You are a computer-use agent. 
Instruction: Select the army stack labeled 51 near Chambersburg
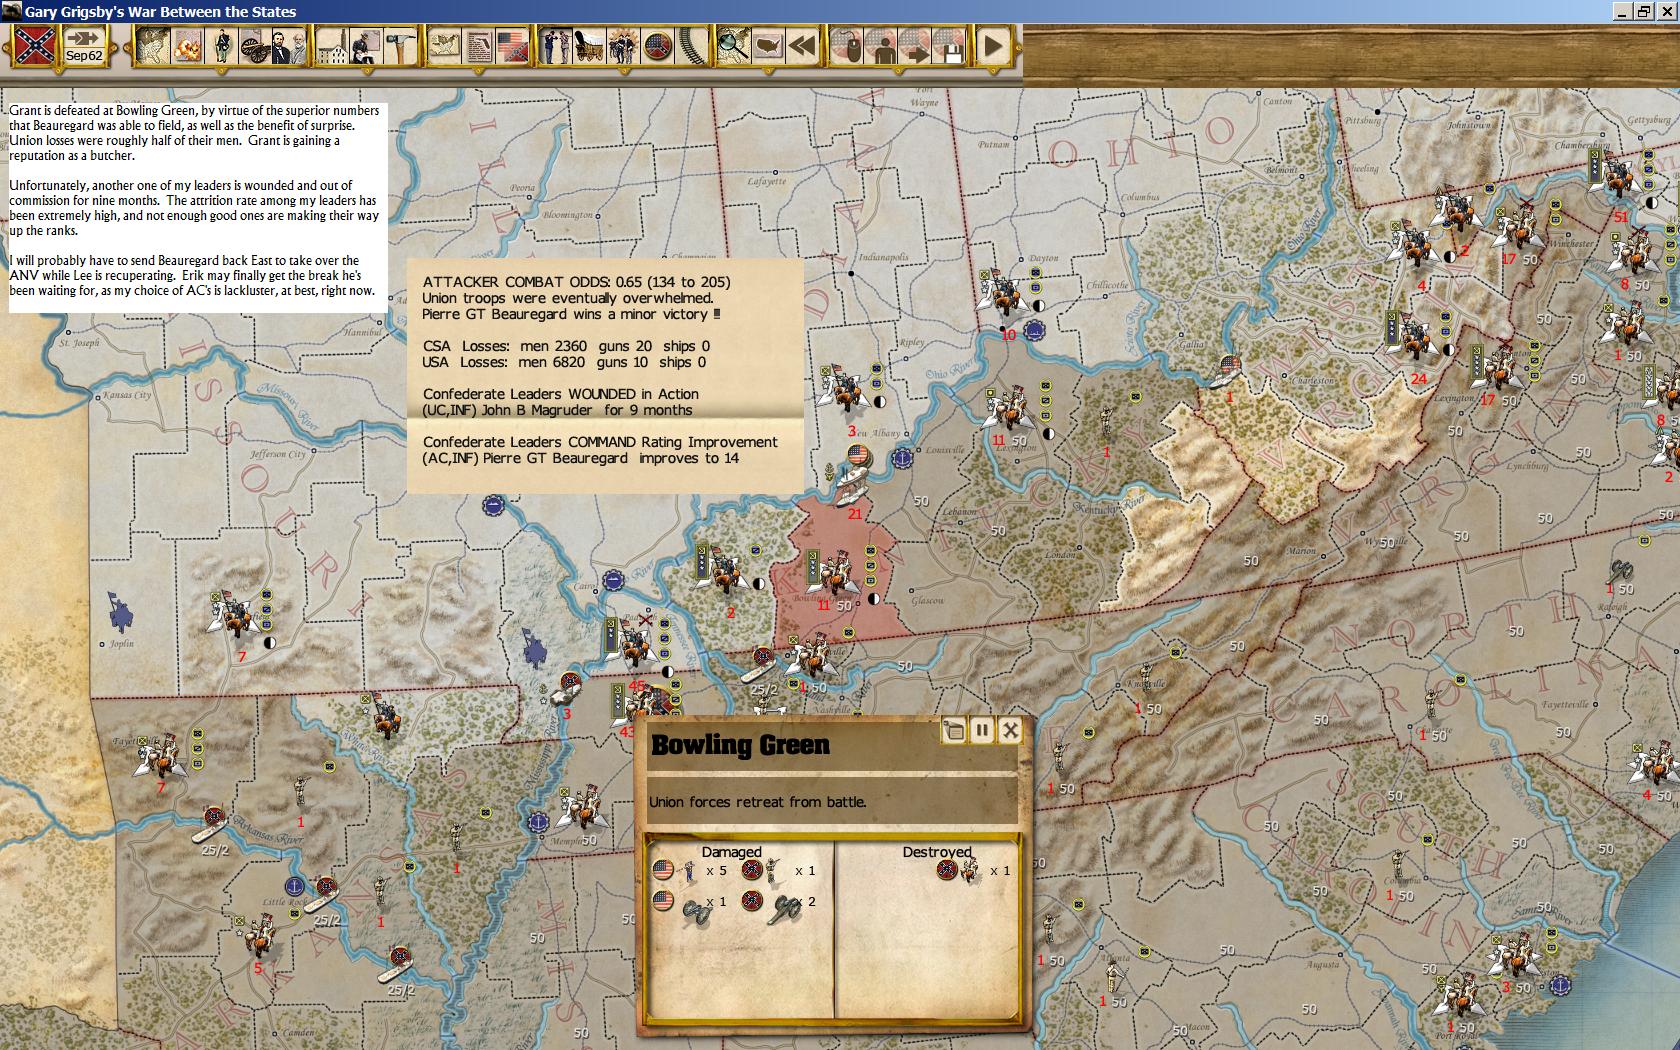pos(1618,178)
